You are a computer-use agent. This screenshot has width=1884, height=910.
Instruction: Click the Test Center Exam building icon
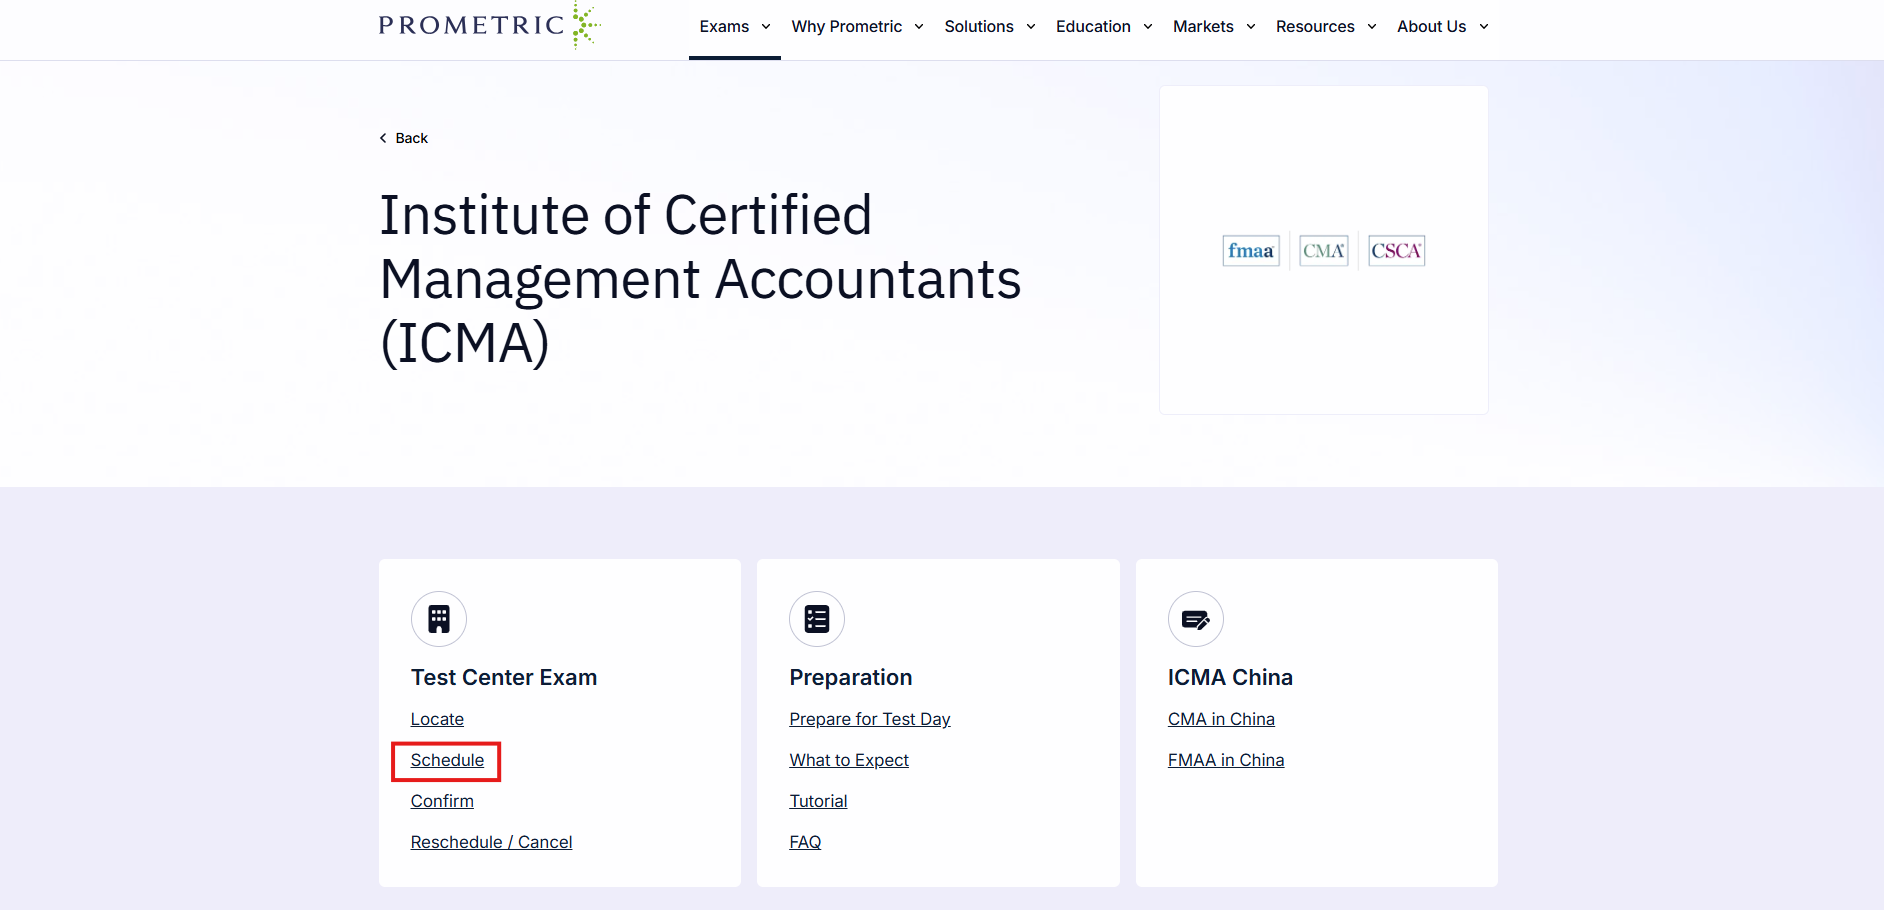point(438,619)
